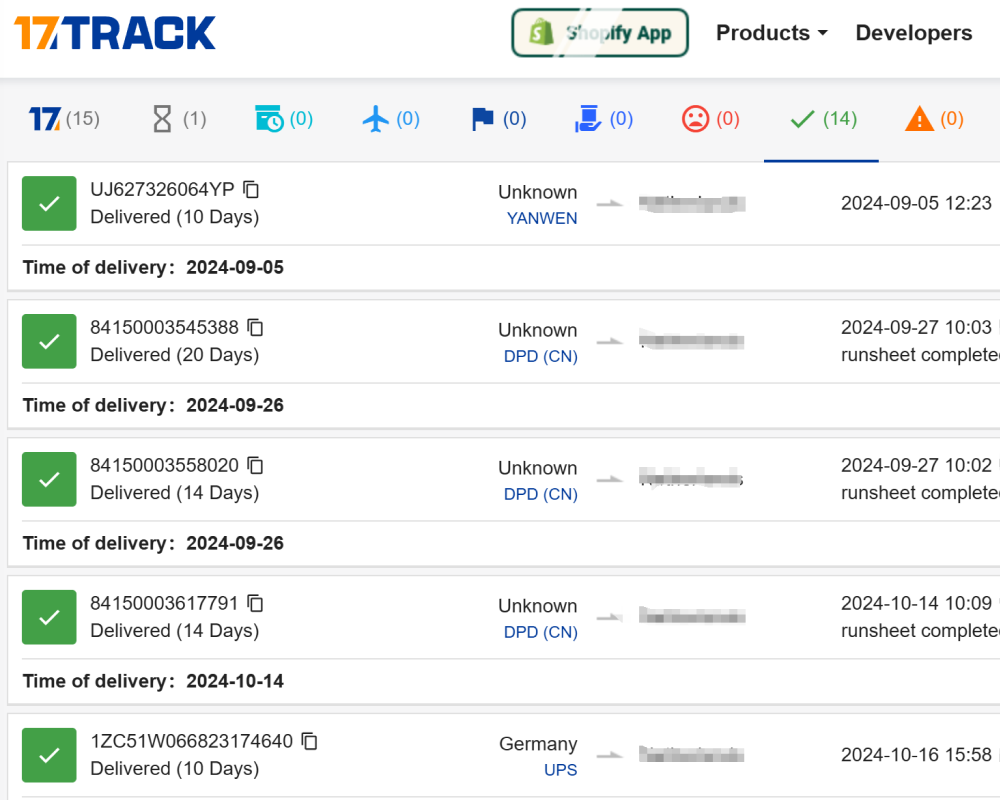Select the green checkmark delivered tab (14)
The height and width of the screenshot is (800, 1000).
(823, 119)
